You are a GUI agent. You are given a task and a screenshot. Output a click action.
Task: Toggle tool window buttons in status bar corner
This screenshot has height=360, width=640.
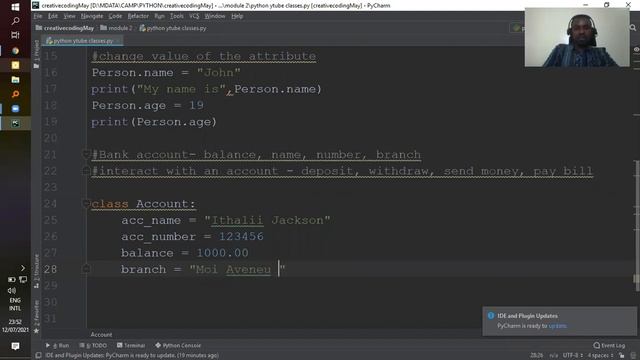[38, 356]
